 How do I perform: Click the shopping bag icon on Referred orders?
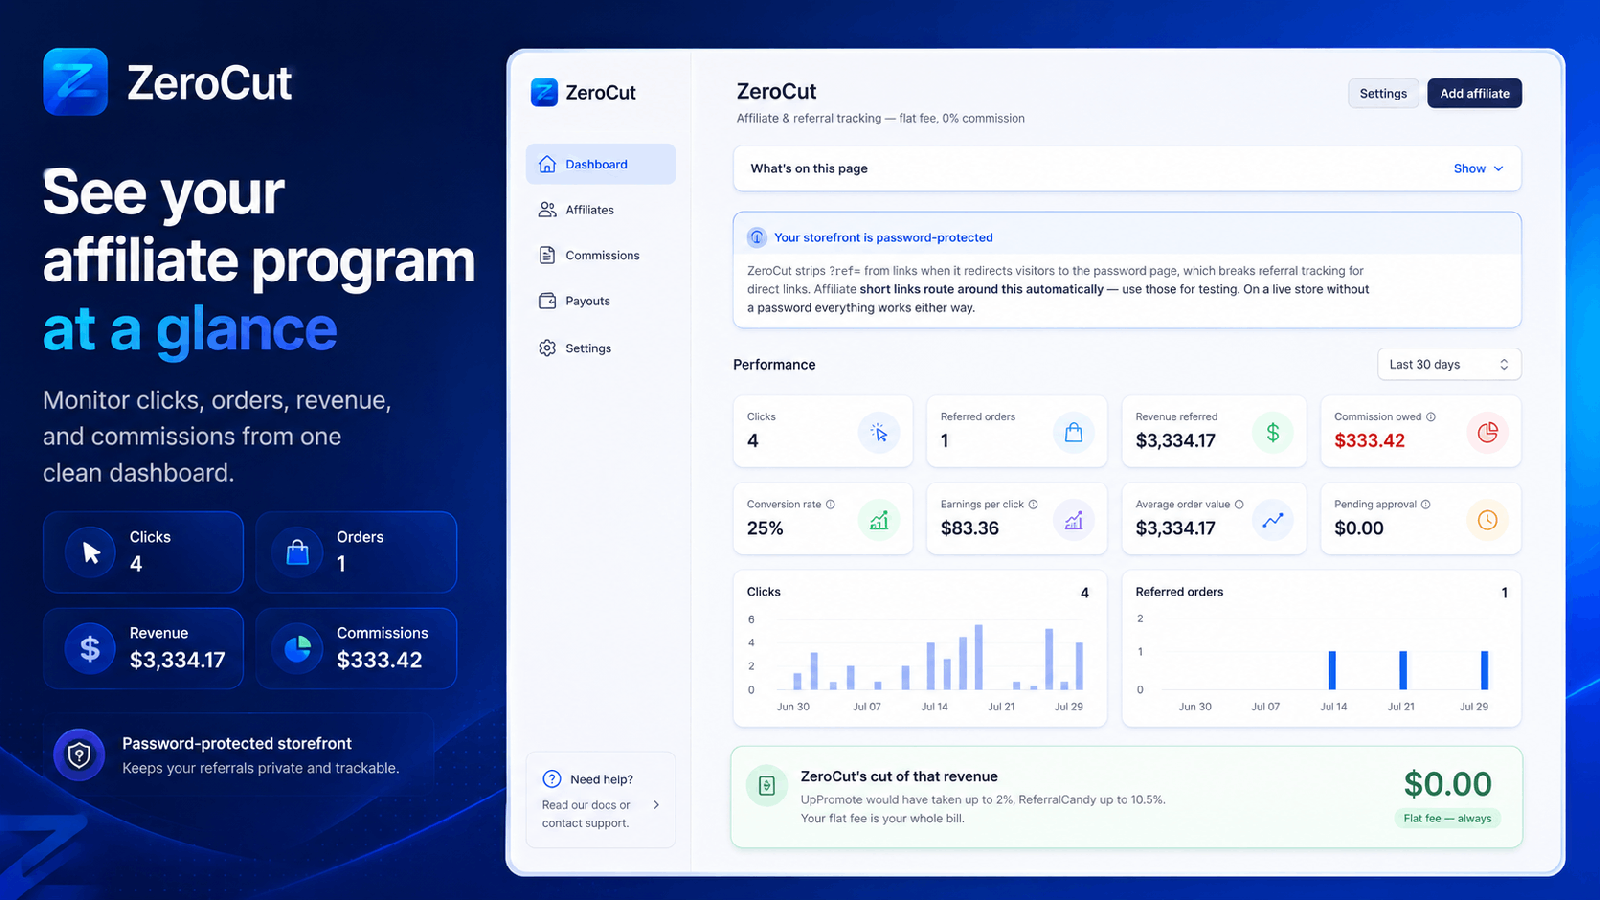click(x=1074, y=432)
